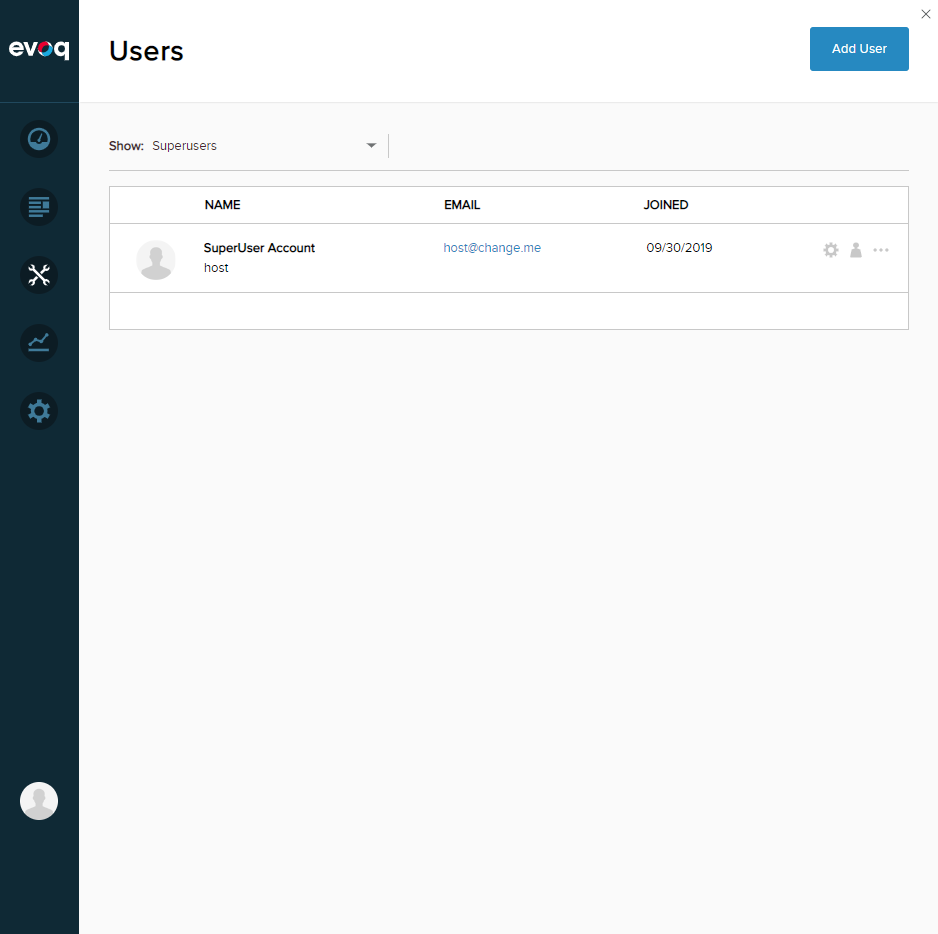Viewport: 938px width, 934px height.
Task: Open the Dashboard gauge icon in sidebar
Action: [x=39, y=139]
